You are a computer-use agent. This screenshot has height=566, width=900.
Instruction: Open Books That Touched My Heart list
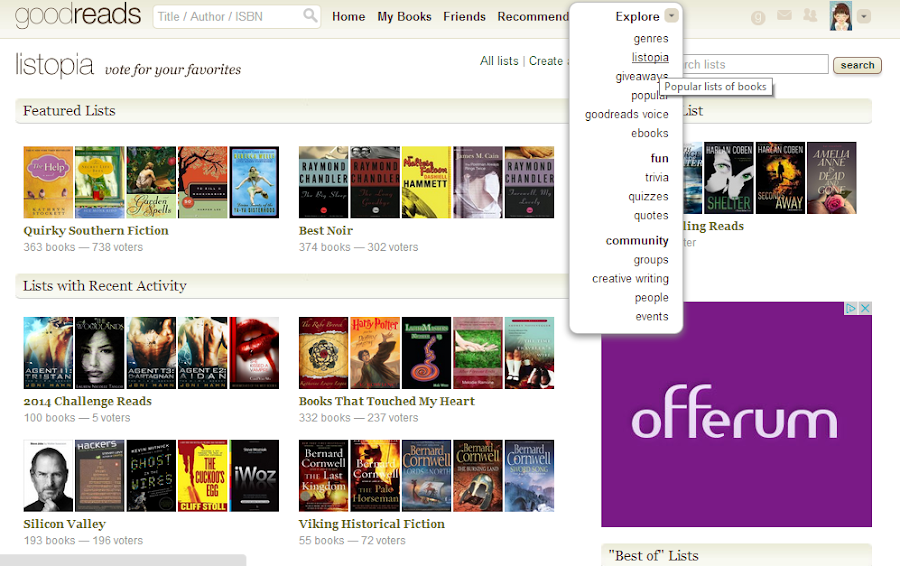point(386,401)
